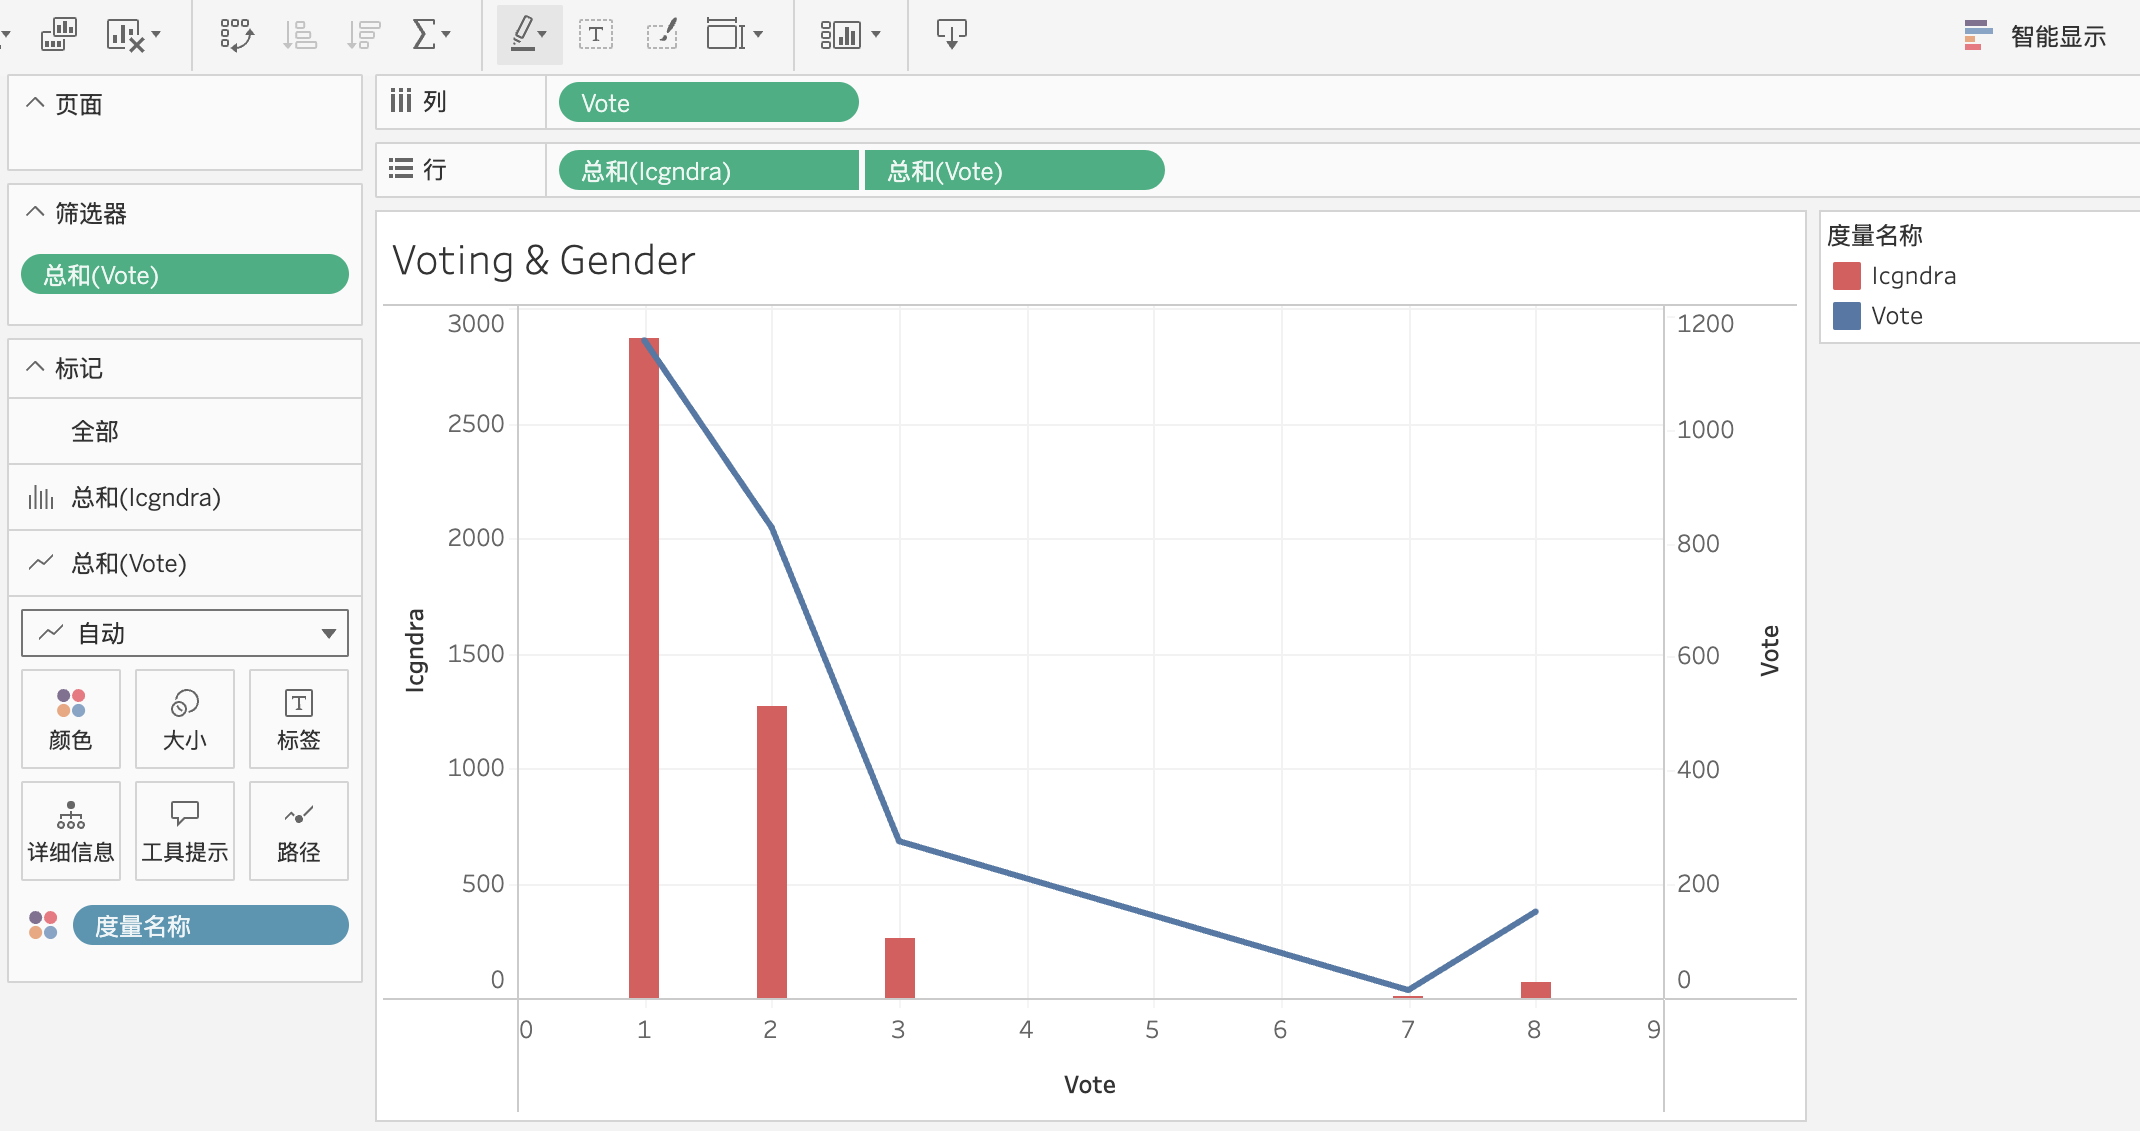Viewport: 2140px width, 1131px height.
Task: Open the fit view dropdown
Action: (x=735, y=35)
